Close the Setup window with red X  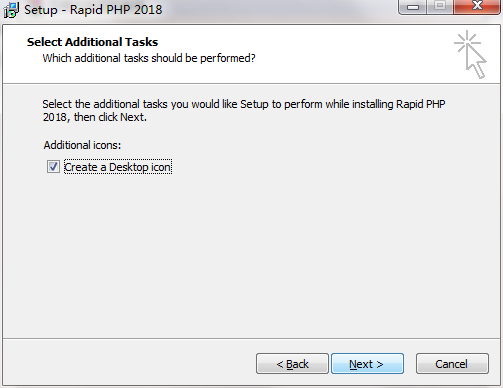pyautogui.click(x=477, y=6)
